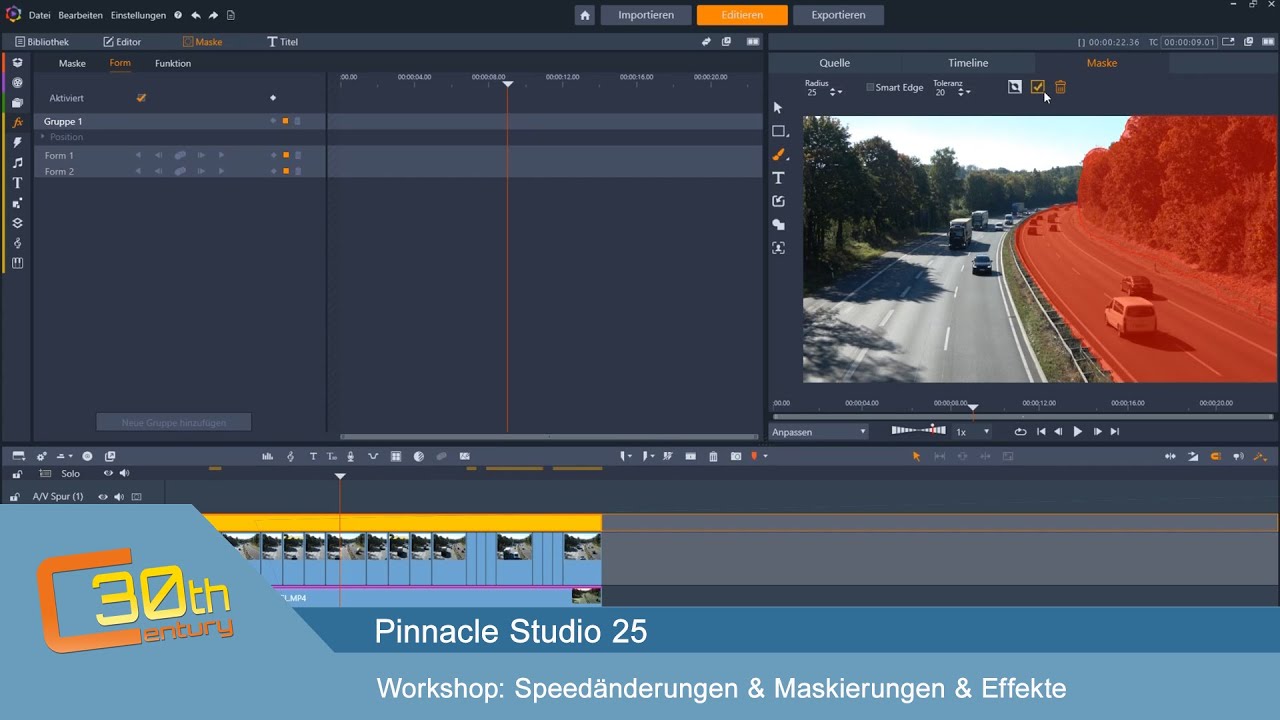The image size is (1280, 720).
Task: Open the music note sidebar category
Action: [x=17, y=163]
